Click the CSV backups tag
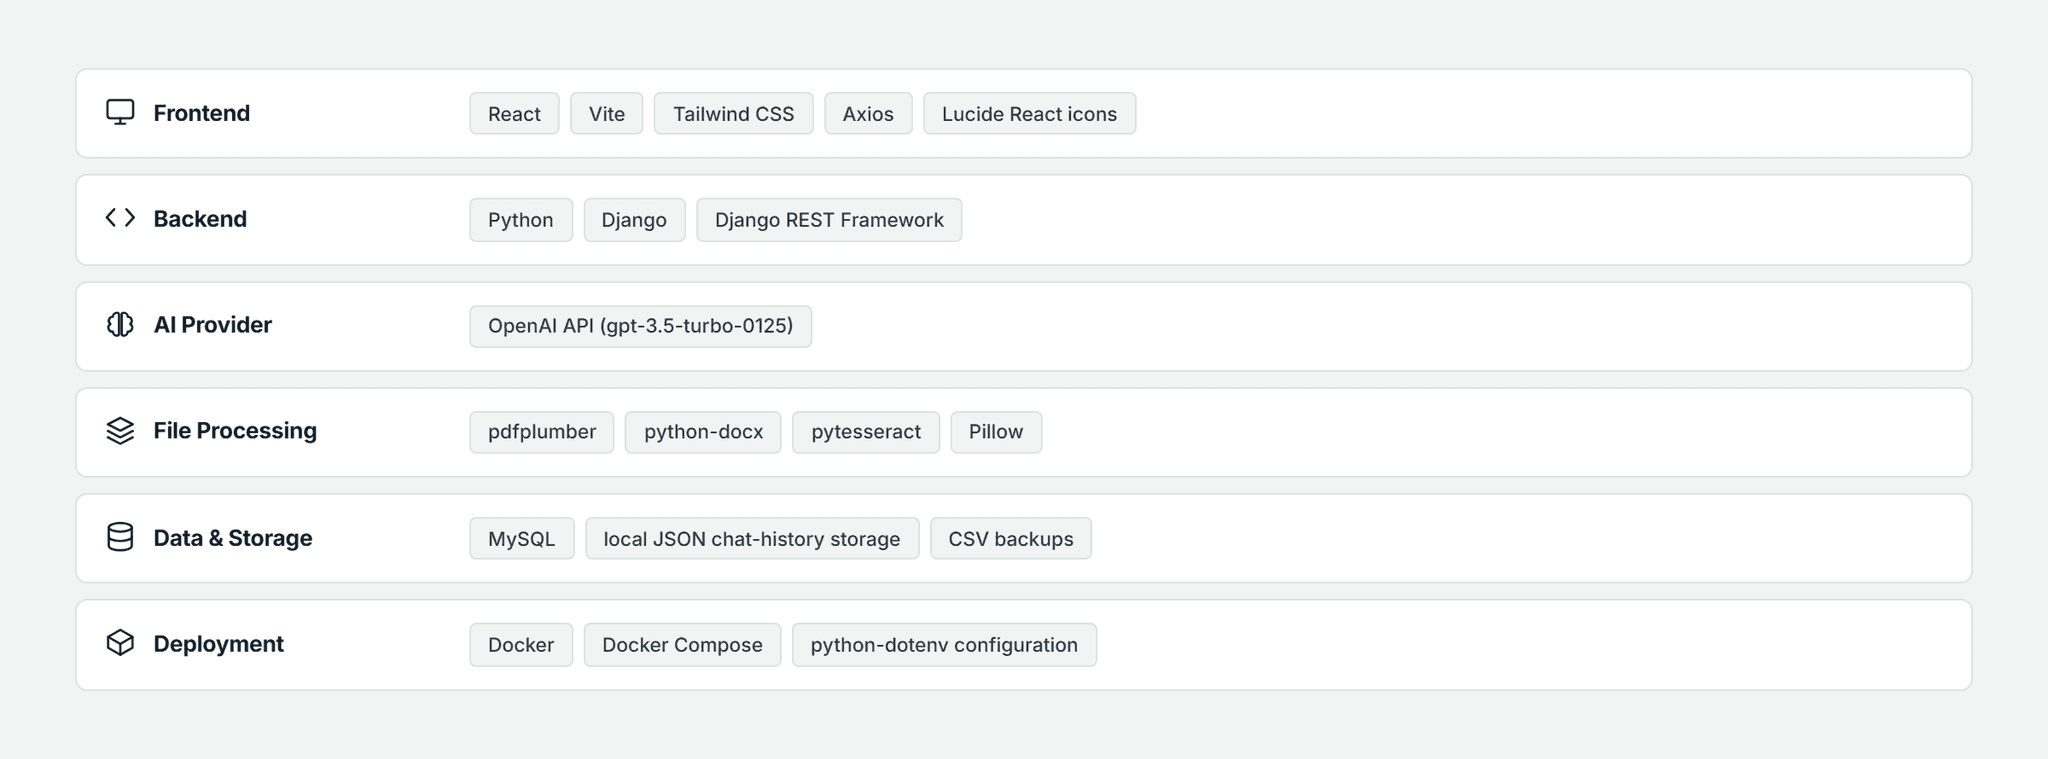 (1011, 538)
